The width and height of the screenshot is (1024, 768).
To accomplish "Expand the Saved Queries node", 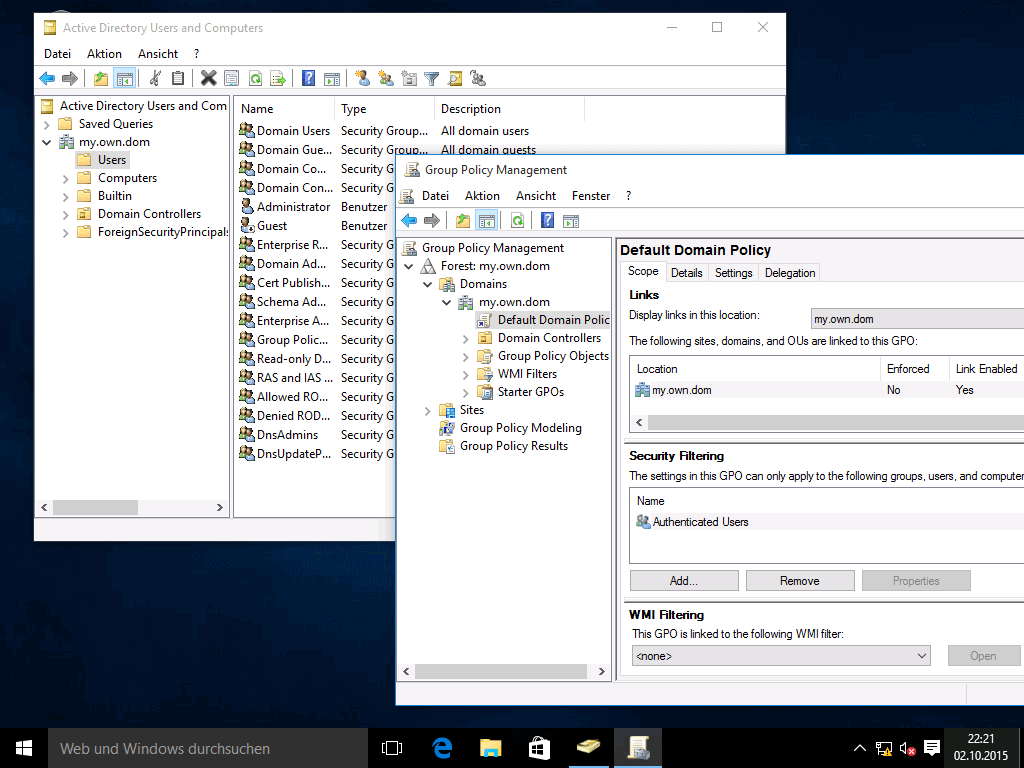I will [46, 124].
